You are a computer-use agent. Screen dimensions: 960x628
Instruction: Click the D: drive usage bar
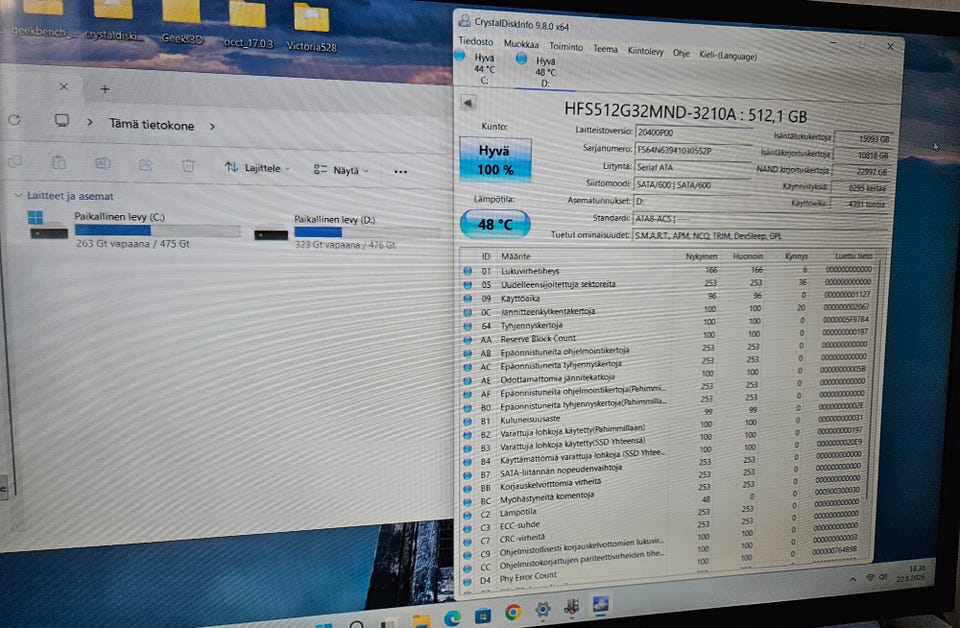(367, 233)
